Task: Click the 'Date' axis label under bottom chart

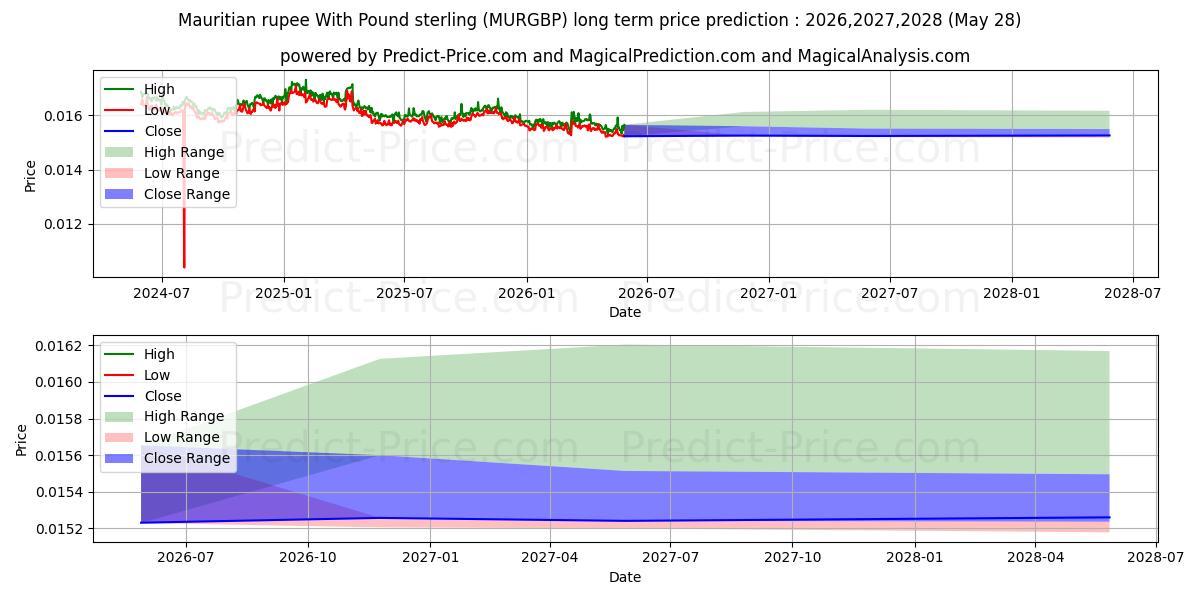Action: coord(625,577)
